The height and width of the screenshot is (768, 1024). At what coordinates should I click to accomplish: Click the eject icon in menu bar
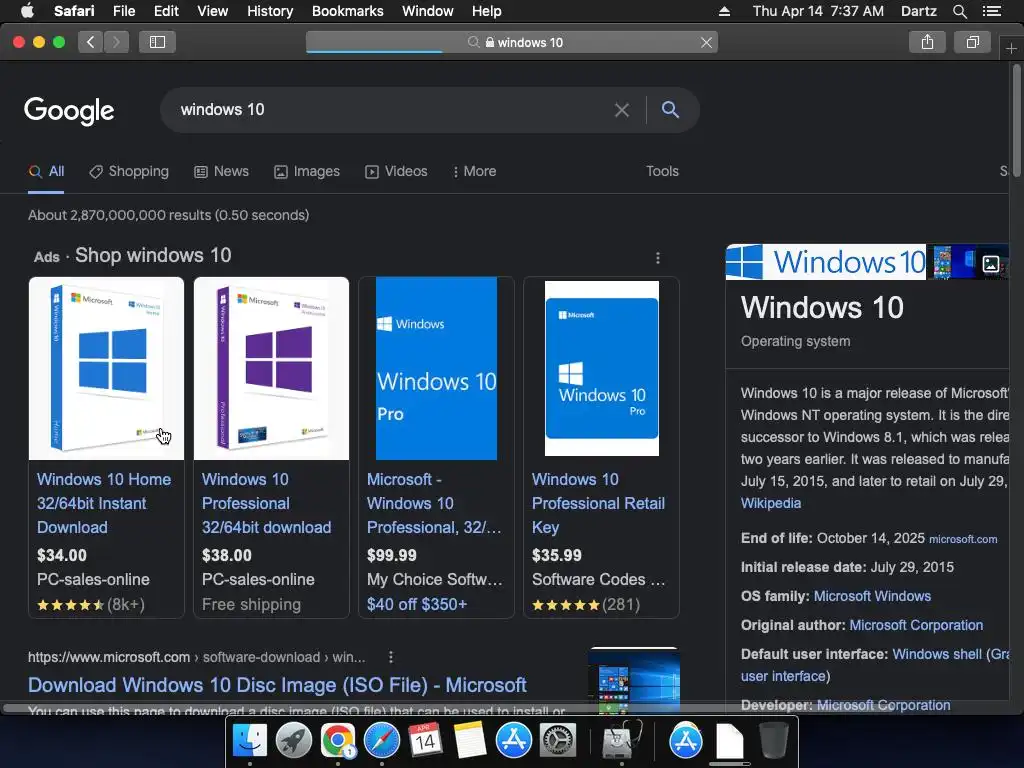[724, 11]
